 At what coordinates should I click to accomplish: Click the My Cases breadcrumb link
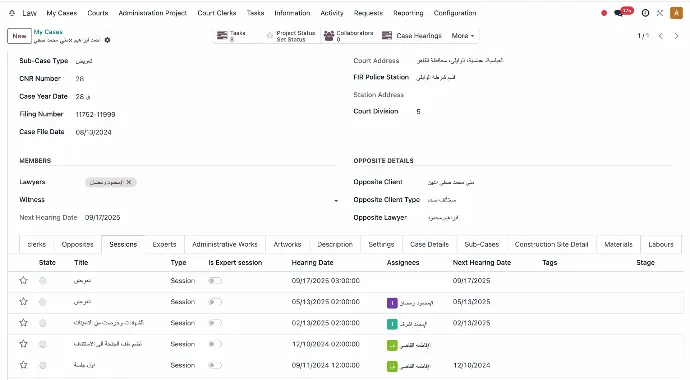click(48, 32)
